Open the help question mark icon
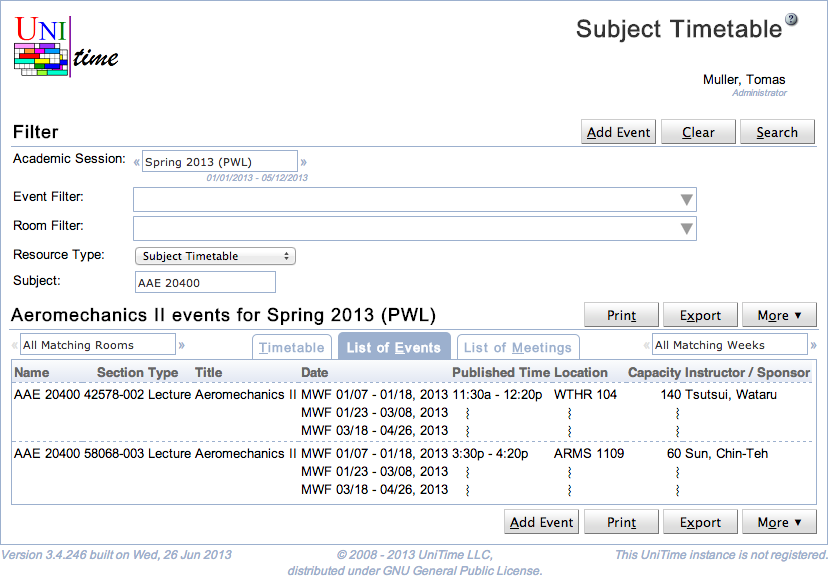 pyautogui.click(x=791, y=20)
